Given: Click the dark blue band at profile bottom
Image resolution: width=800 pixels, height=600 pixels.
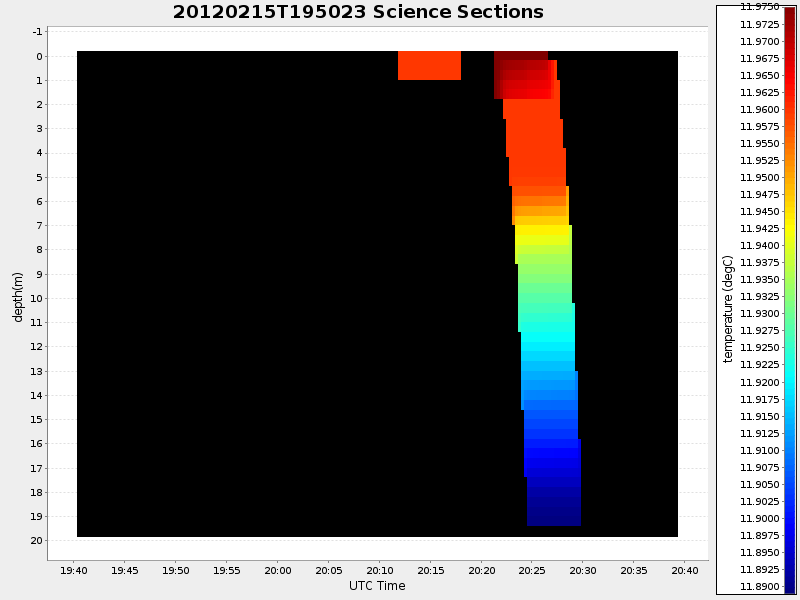Looking at the screenshot, I should 554,510.
